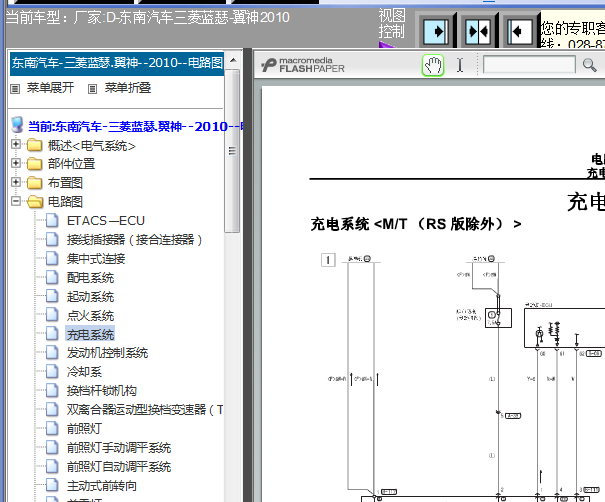Open the 换档杆锁机构 page

click(x=101, y=391)
